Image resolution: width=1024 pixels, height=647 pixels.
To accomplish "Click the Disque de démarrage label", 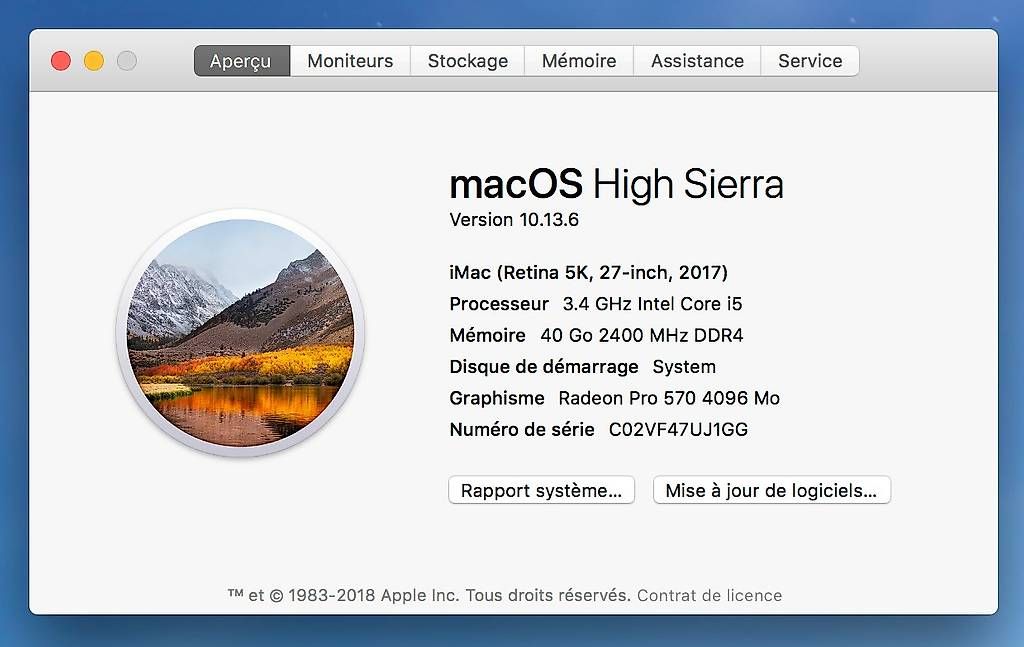I will point(544,367).
